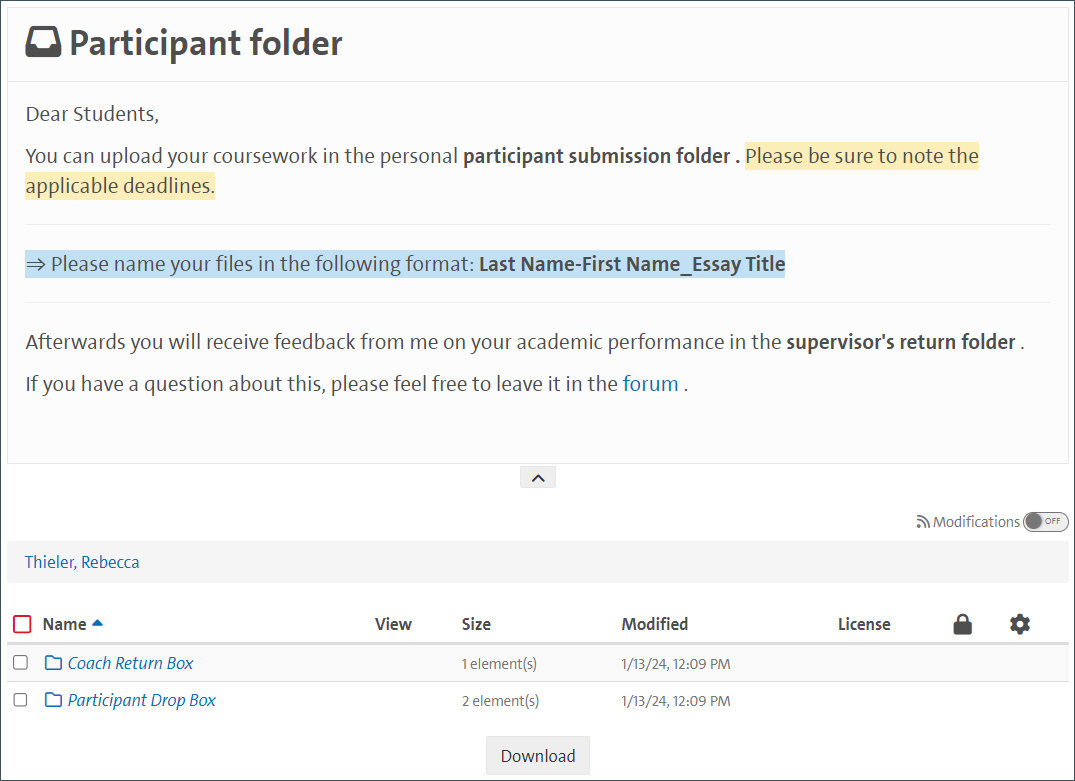Select the Participant Drop Box checkbox
The height and width of the screenshot is (781, 1075).
coord(20,700)
